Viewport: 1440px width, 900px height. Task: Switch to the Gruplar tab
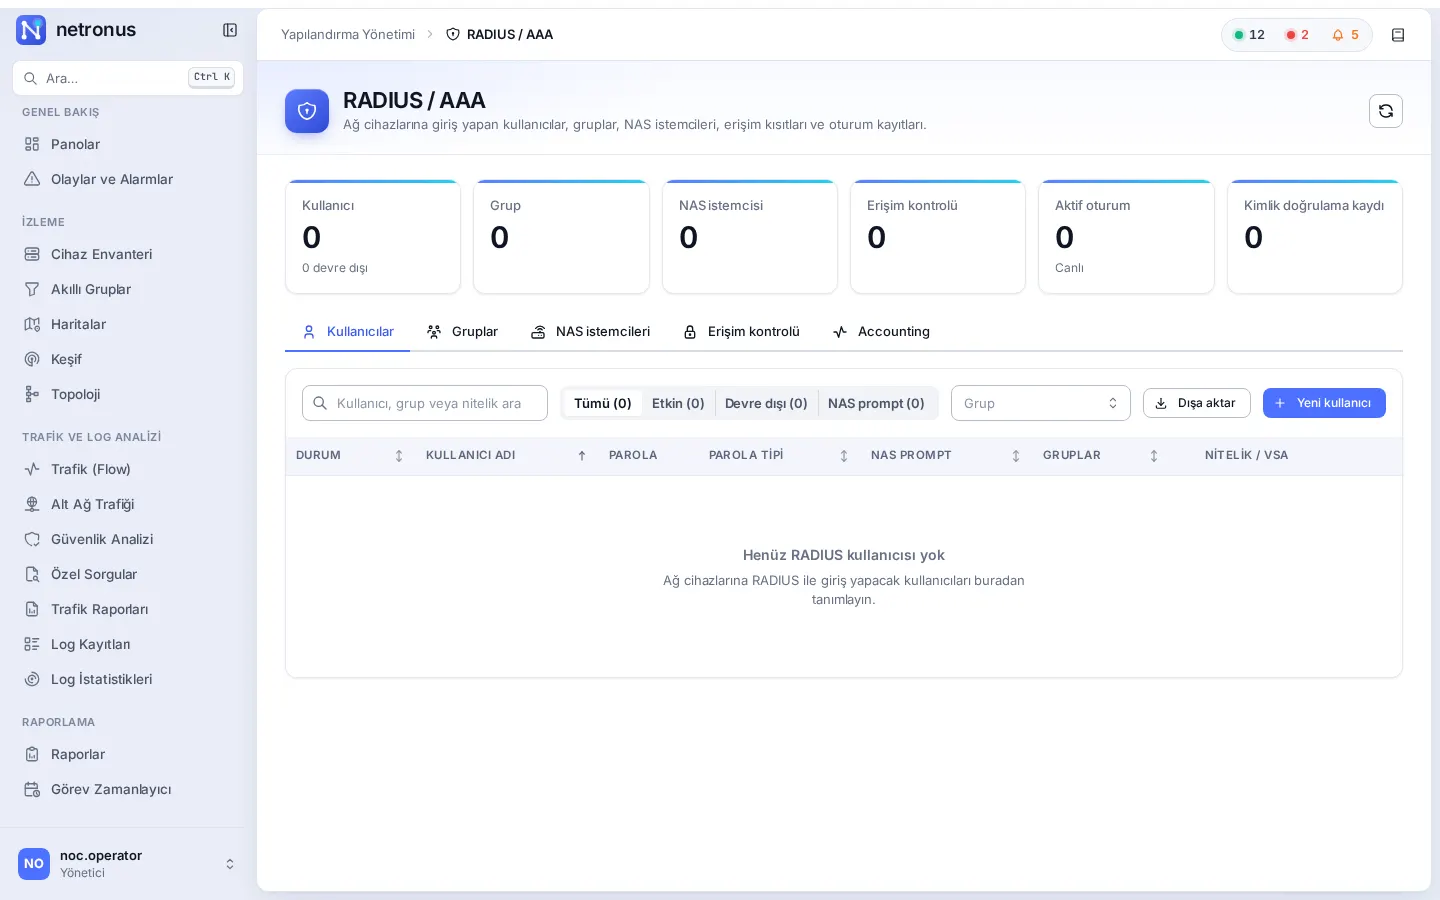tap(462, 332)
